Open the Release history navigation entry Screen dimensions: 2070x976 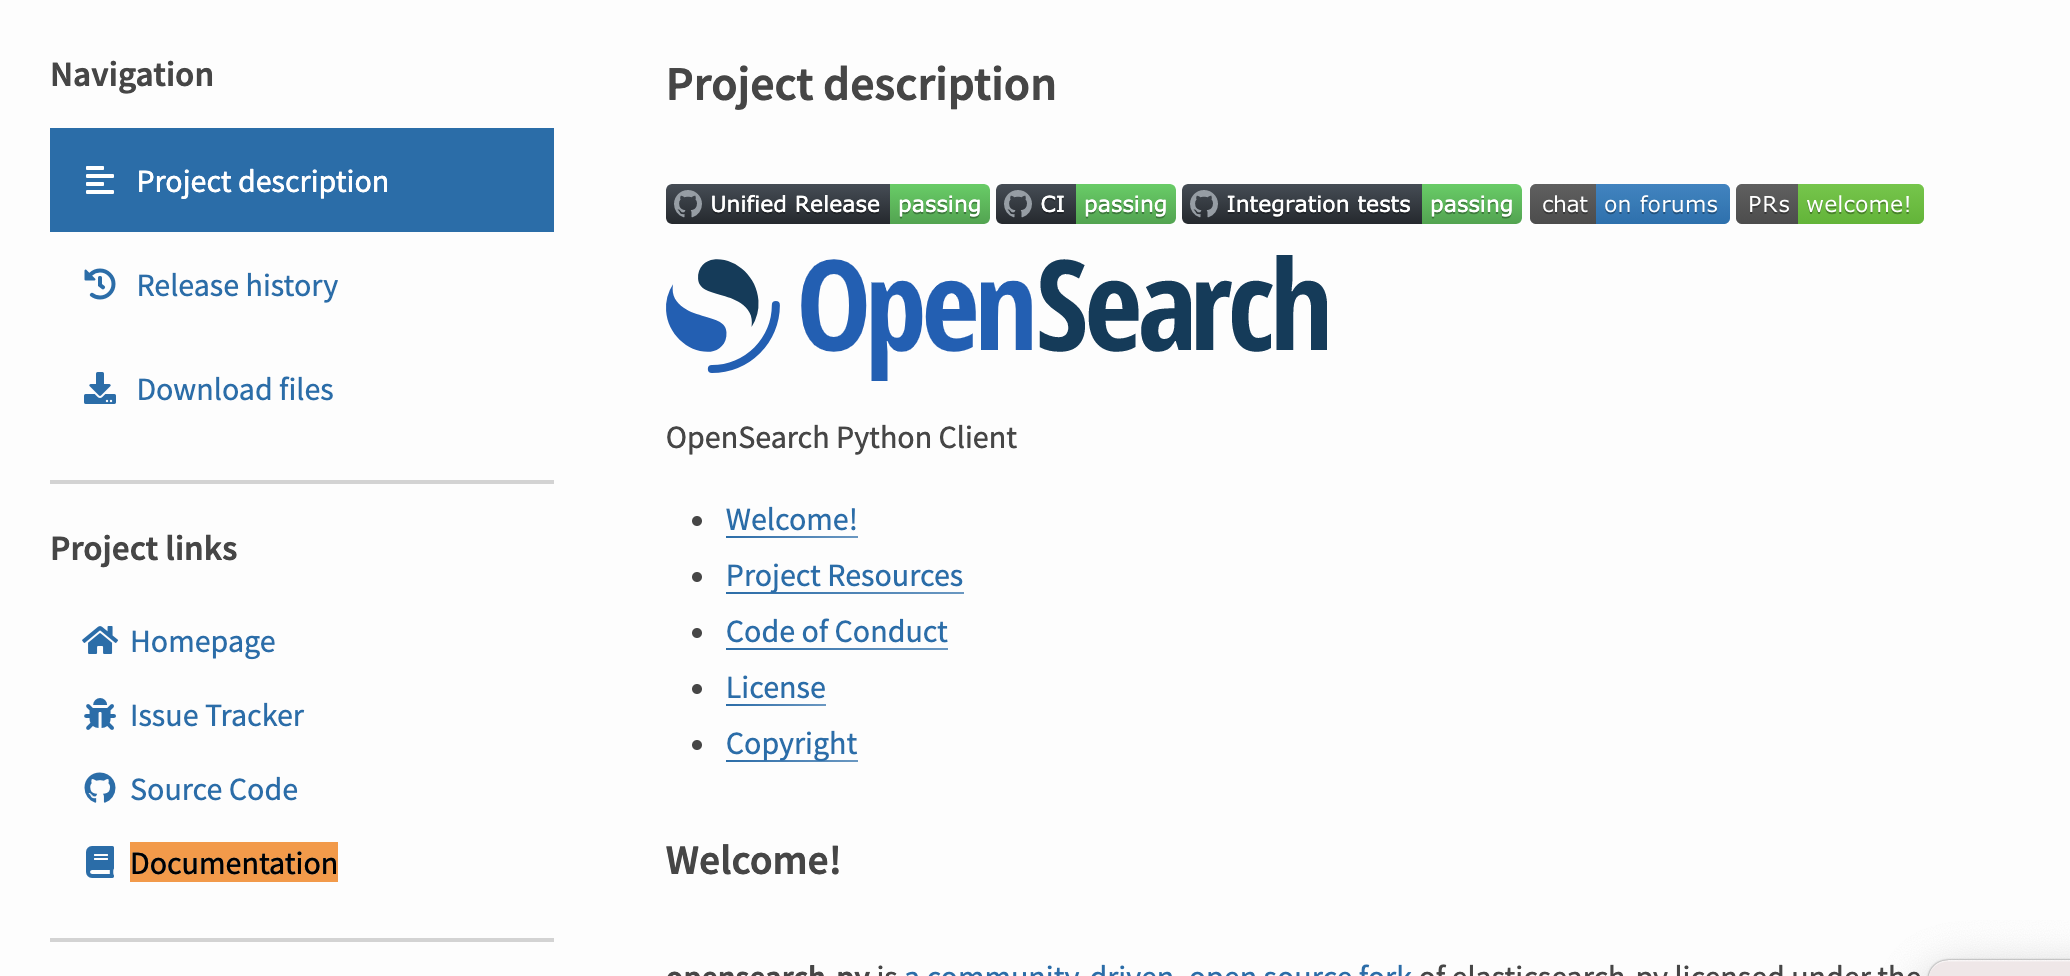pyautogui.click(x=237, y=285)
